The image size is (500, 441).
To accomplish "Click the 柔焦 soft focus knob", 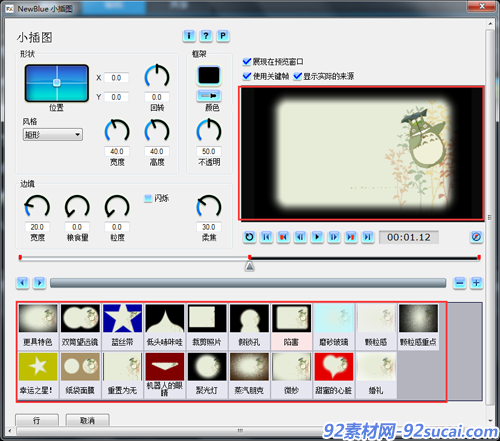I will coord(209,207).
